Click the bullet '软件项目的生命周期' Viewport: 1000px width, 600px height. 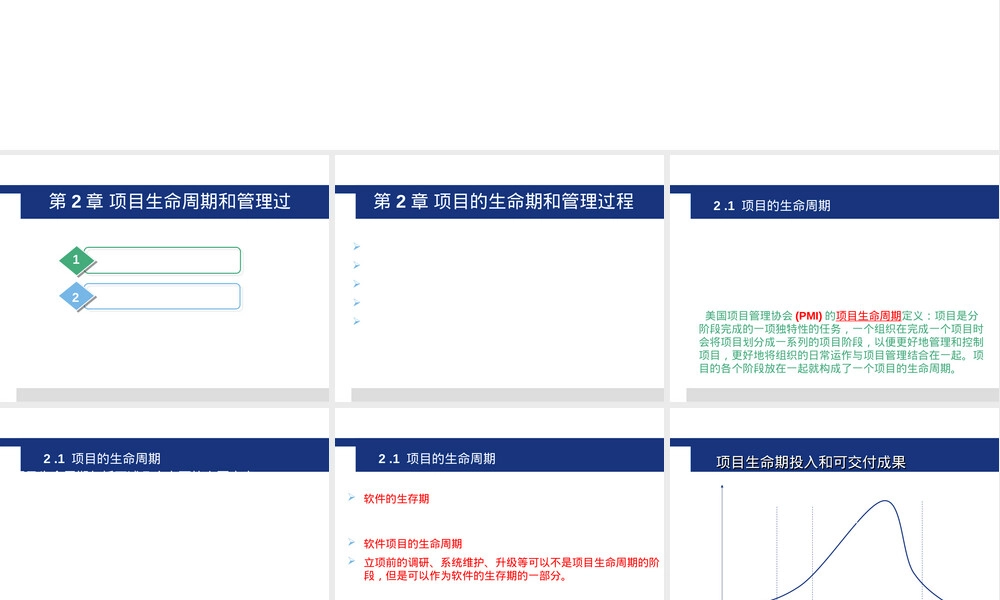[x=413, y=544]
